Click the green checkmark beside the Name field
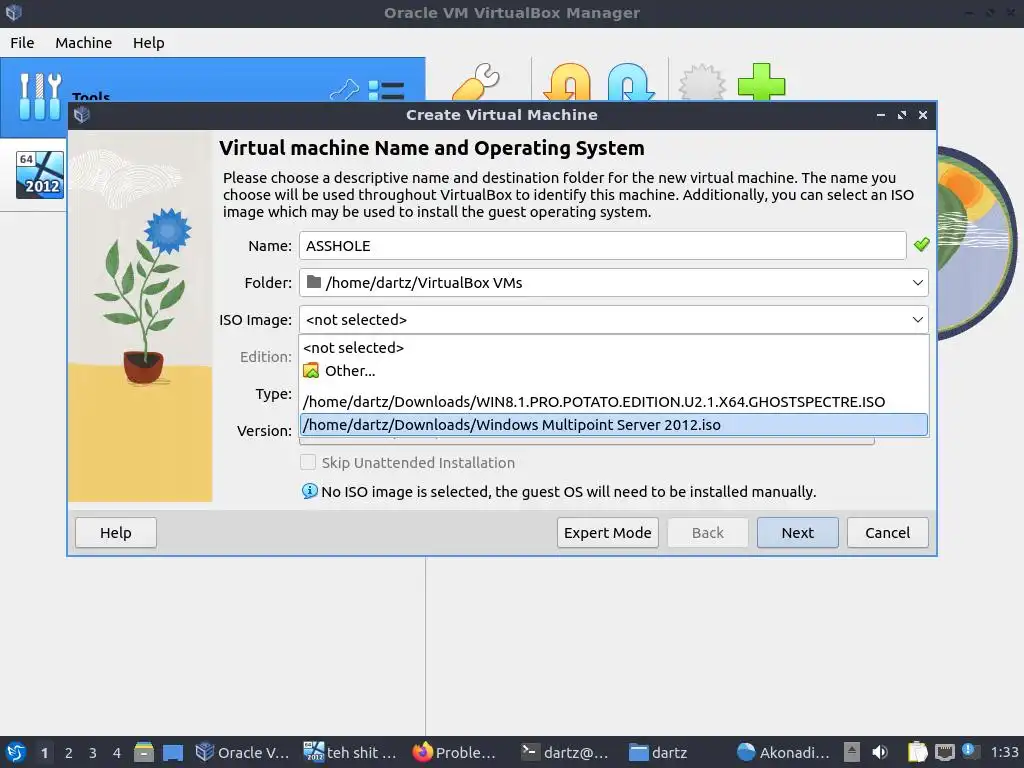The width and height of the screenshot is (1024, 768). click(x=921, y=245)
